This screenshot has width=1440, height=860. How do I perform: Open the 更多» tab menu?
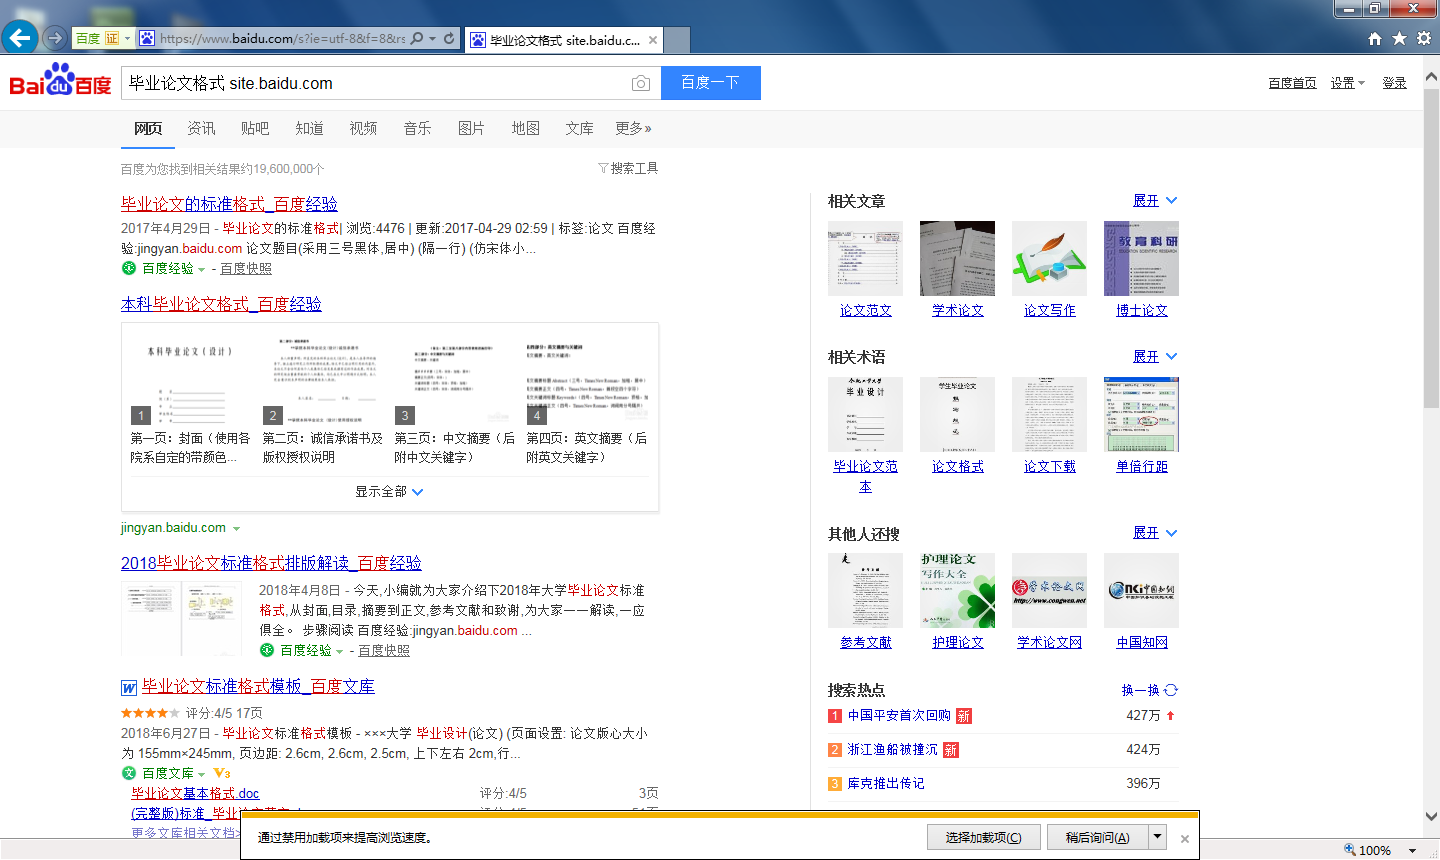tap(634, 128)
